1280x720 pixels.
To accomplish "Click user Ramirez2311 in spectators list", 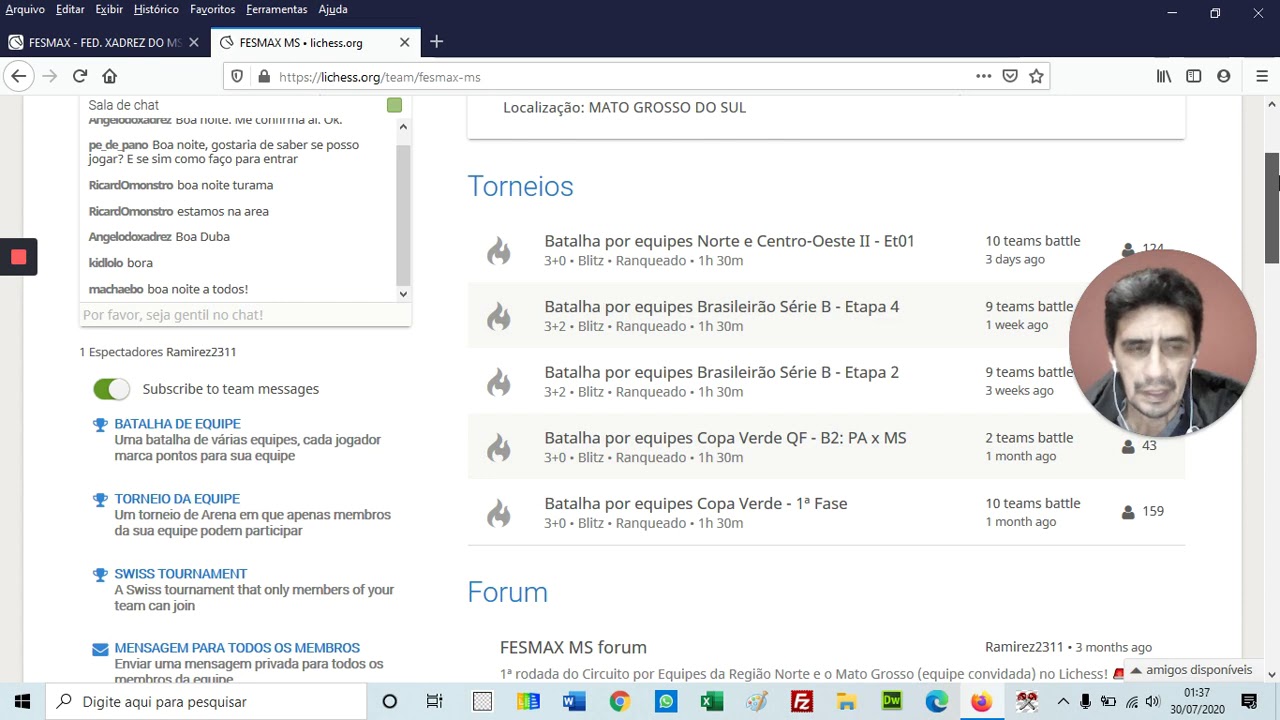I will (x=201, y=352).
